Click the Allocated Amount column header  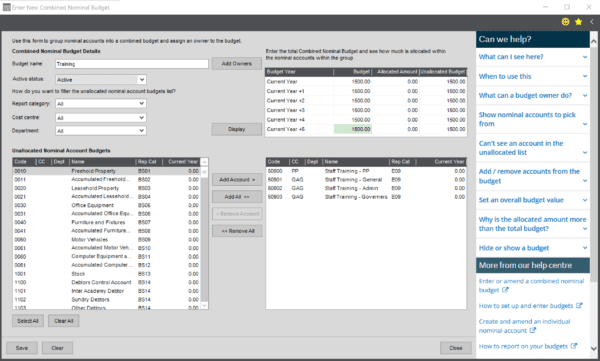pyautogui.click(x=396, y=72)
